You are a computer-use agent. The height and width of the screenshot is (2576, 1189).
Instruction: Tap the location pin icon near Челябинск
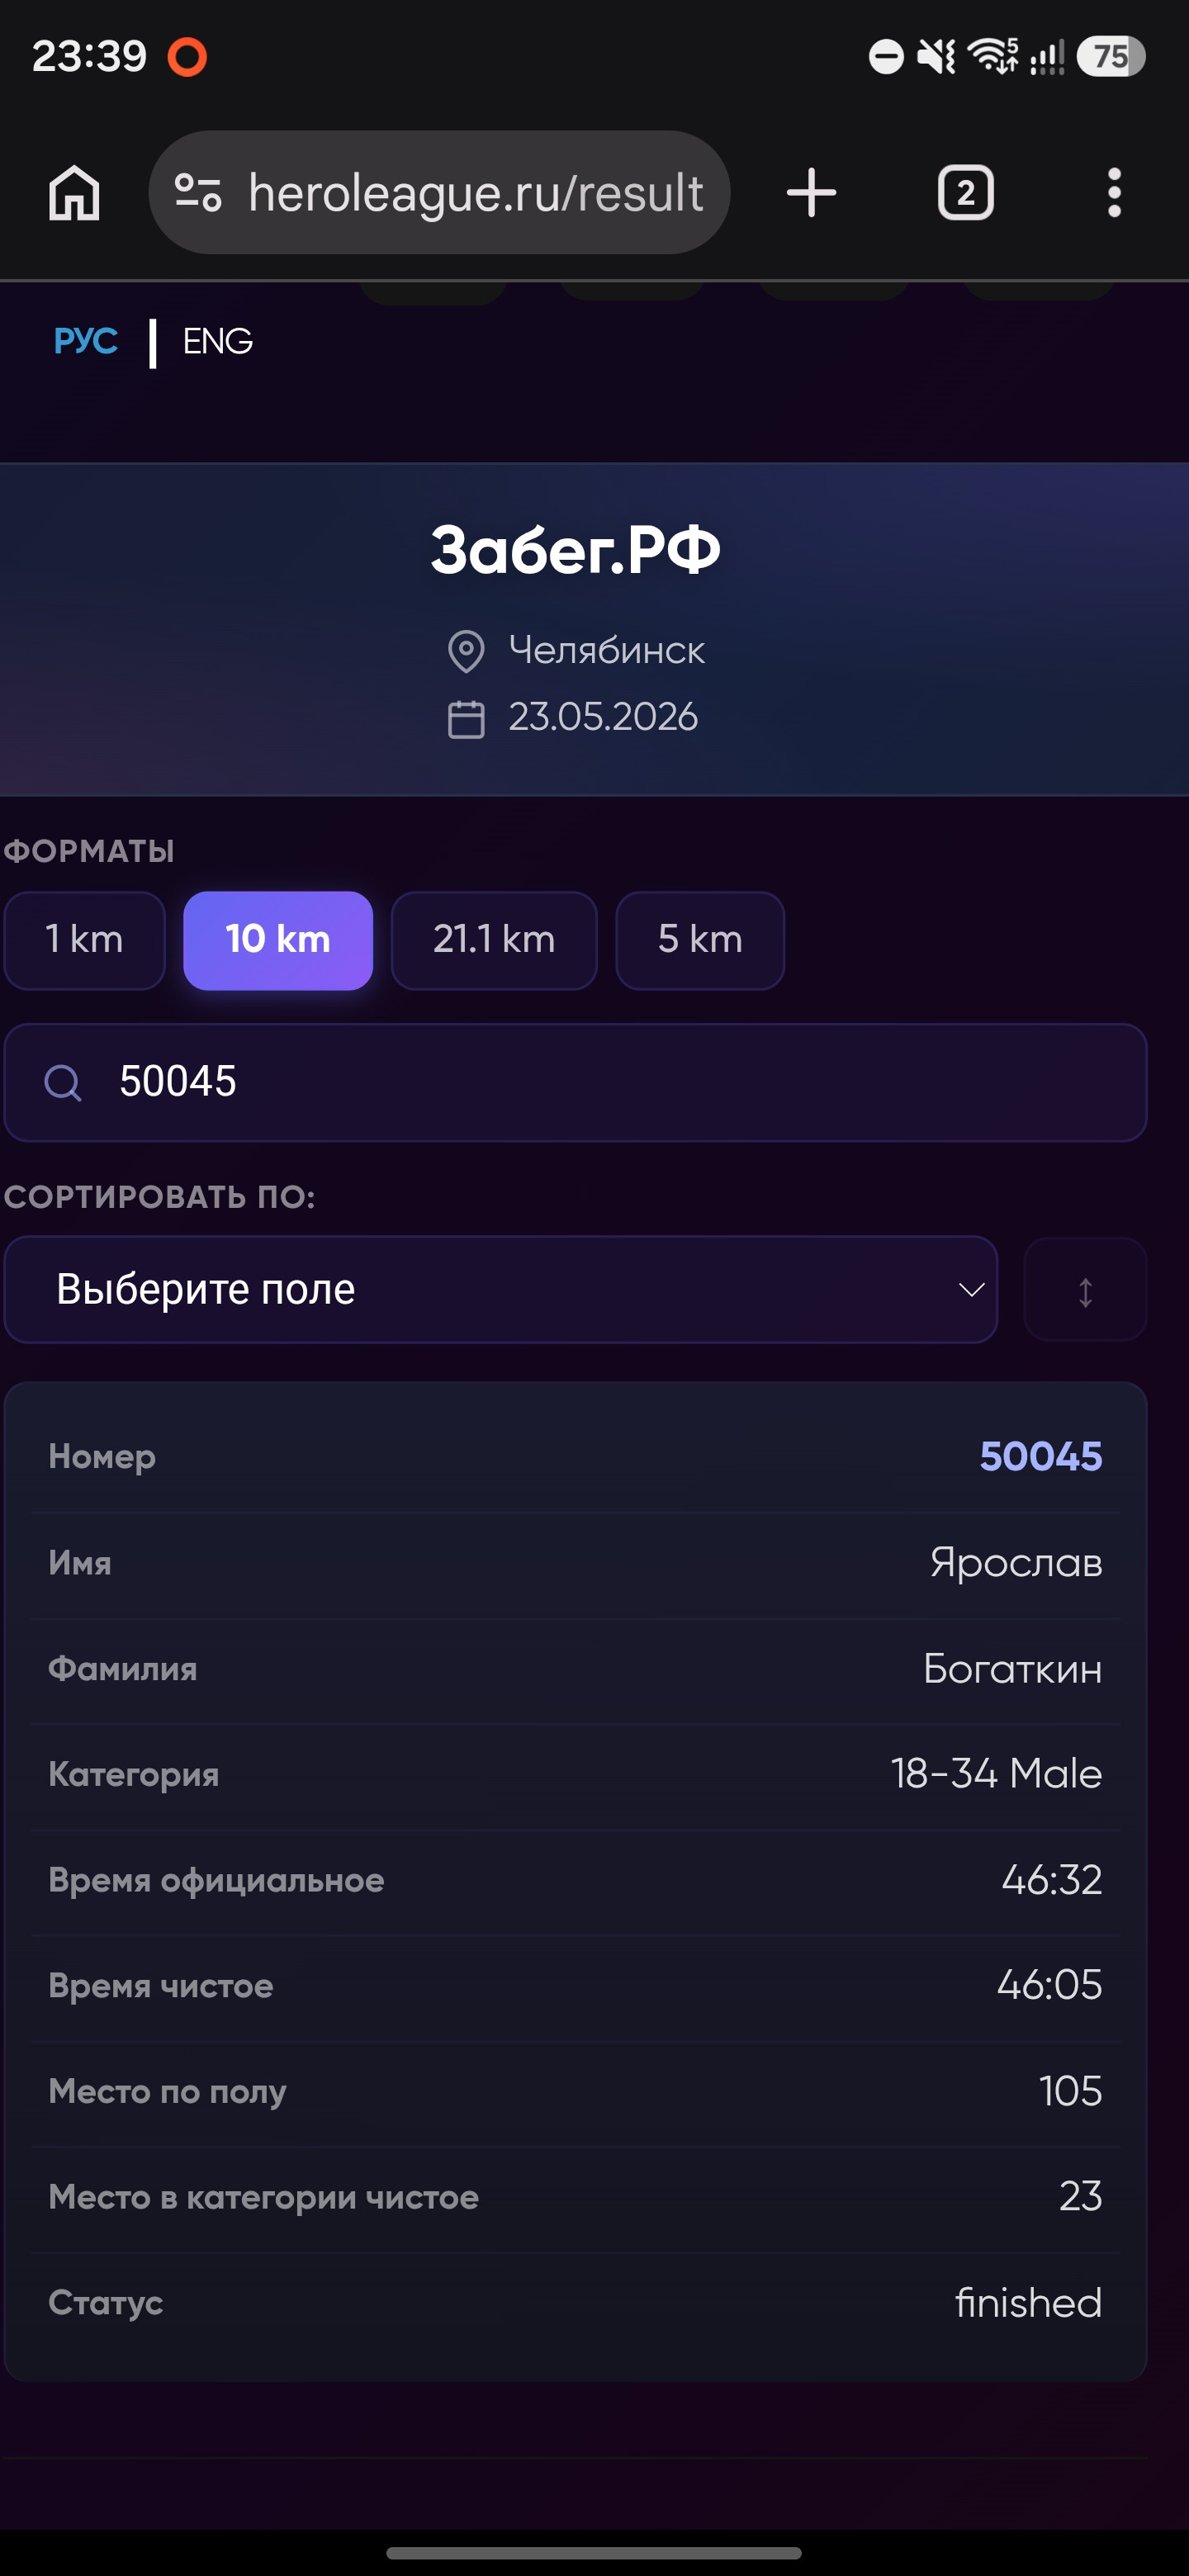click(466, 651)
